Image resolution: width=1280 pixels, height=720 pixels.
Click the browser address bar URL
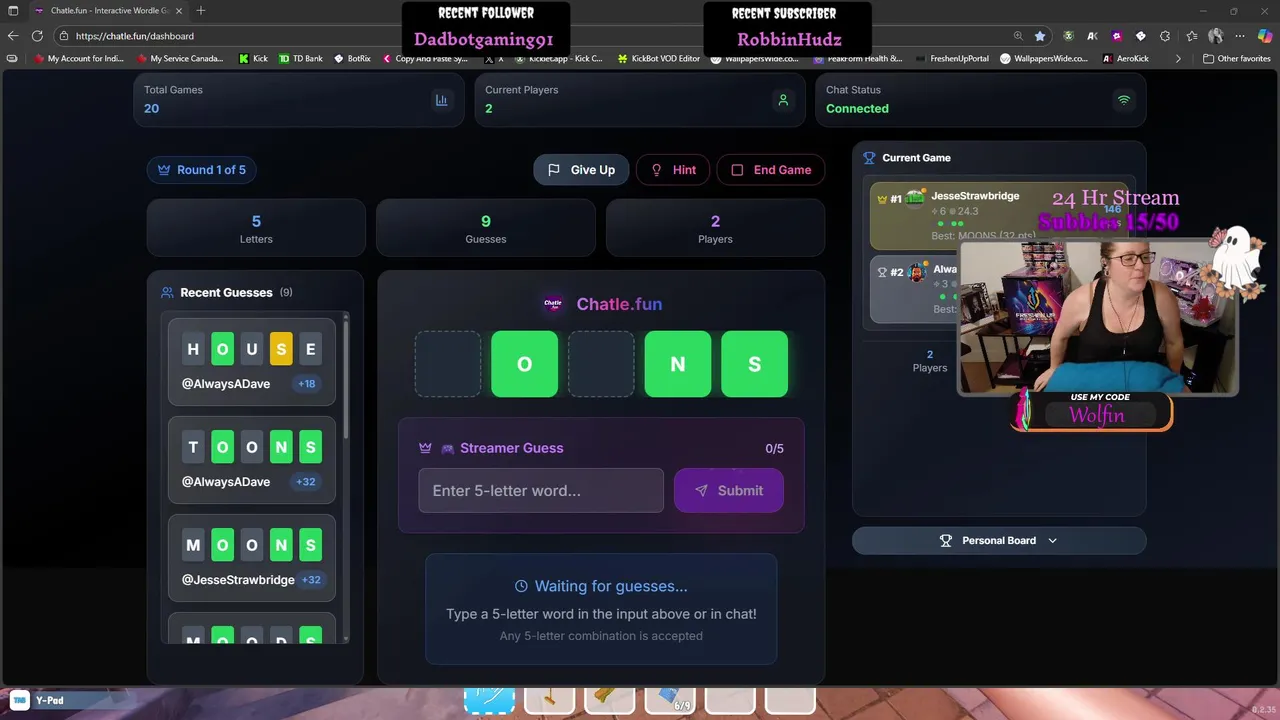pos(135,36)
